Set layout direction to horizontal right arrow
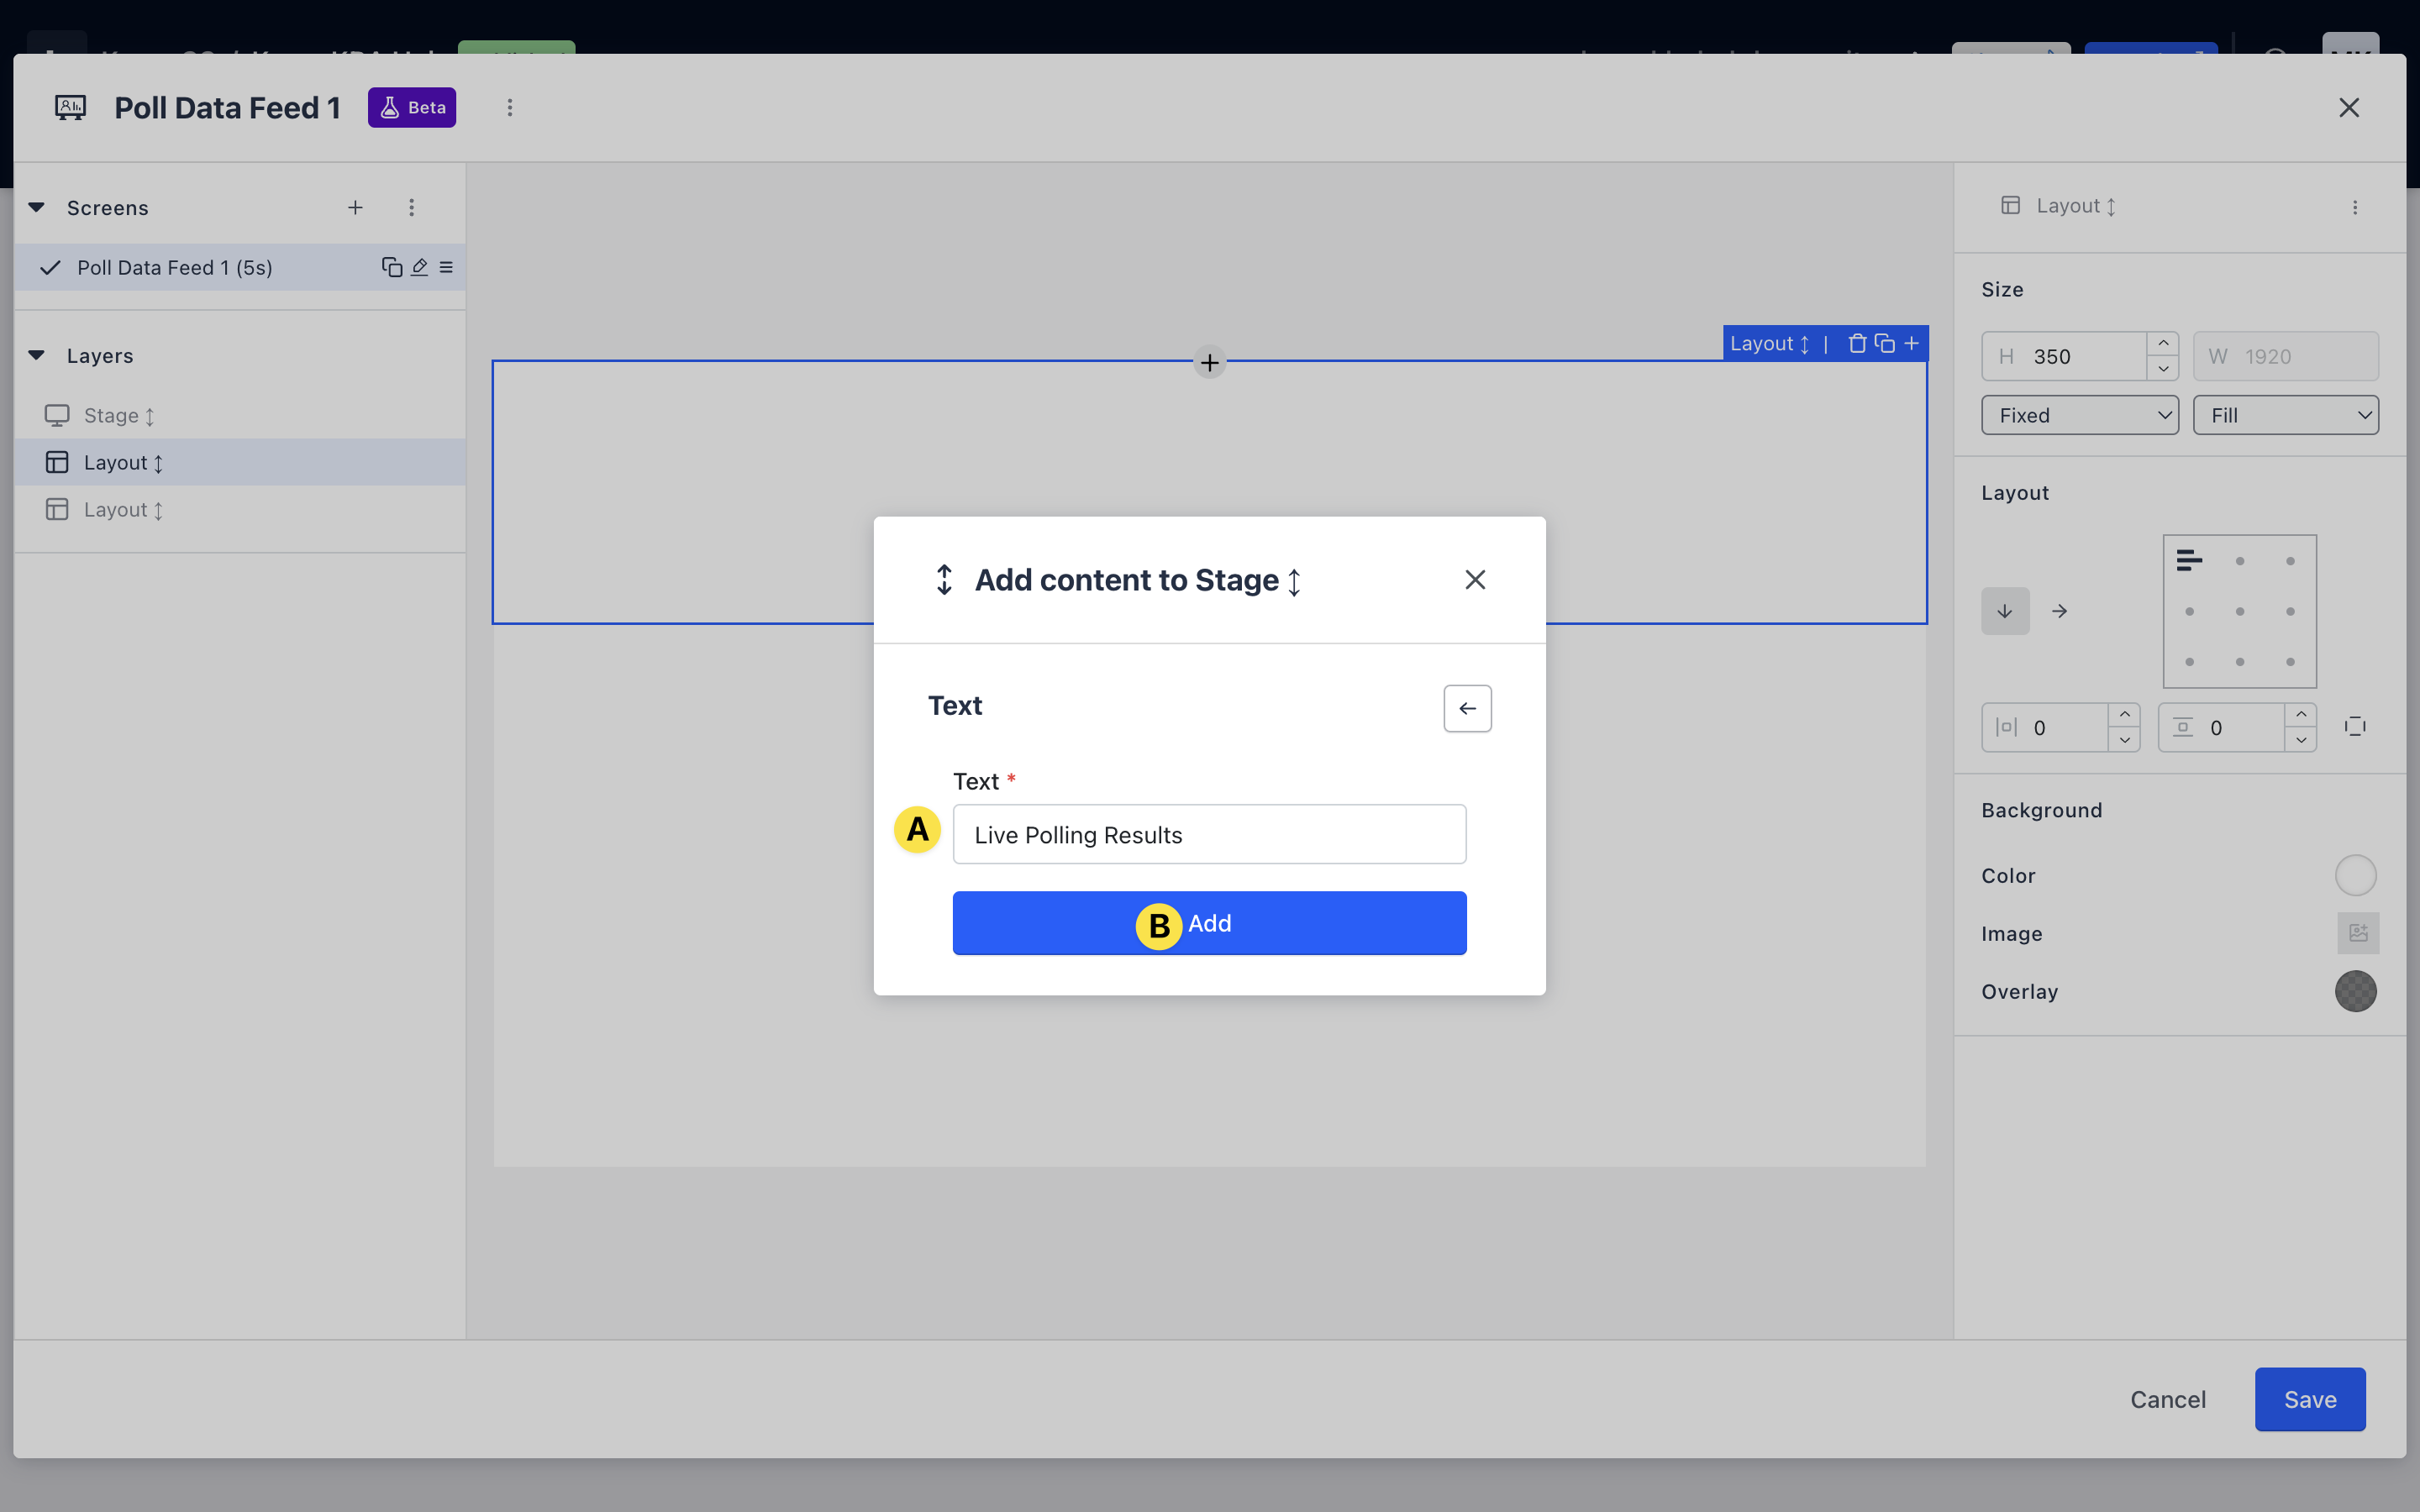Viewport: 2420px width, 1512px height. (2059, 611)
